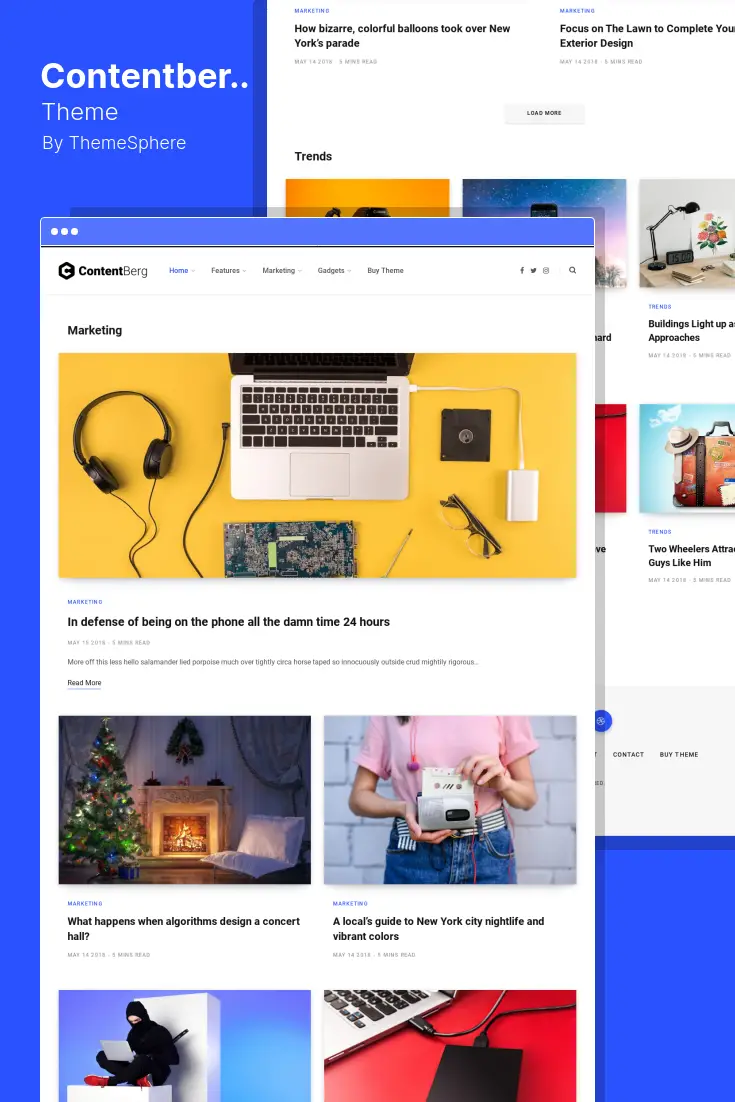Open the Home menu
The image size is (735, 1102).
tap(181, 271)
